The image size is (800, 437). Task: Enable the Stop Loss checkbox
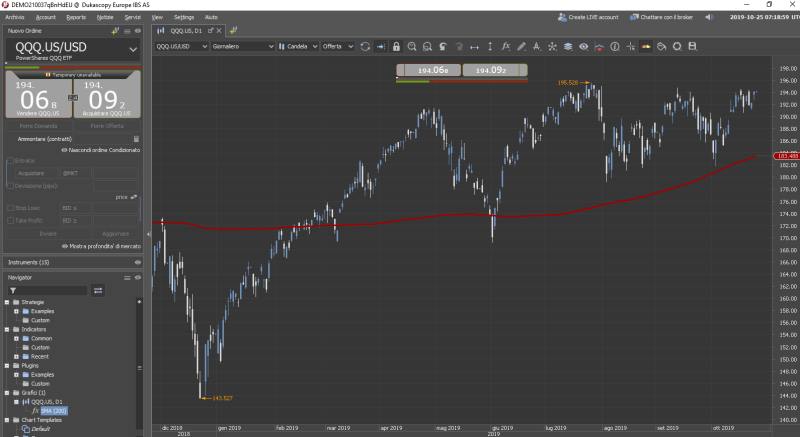click(10, 208)
